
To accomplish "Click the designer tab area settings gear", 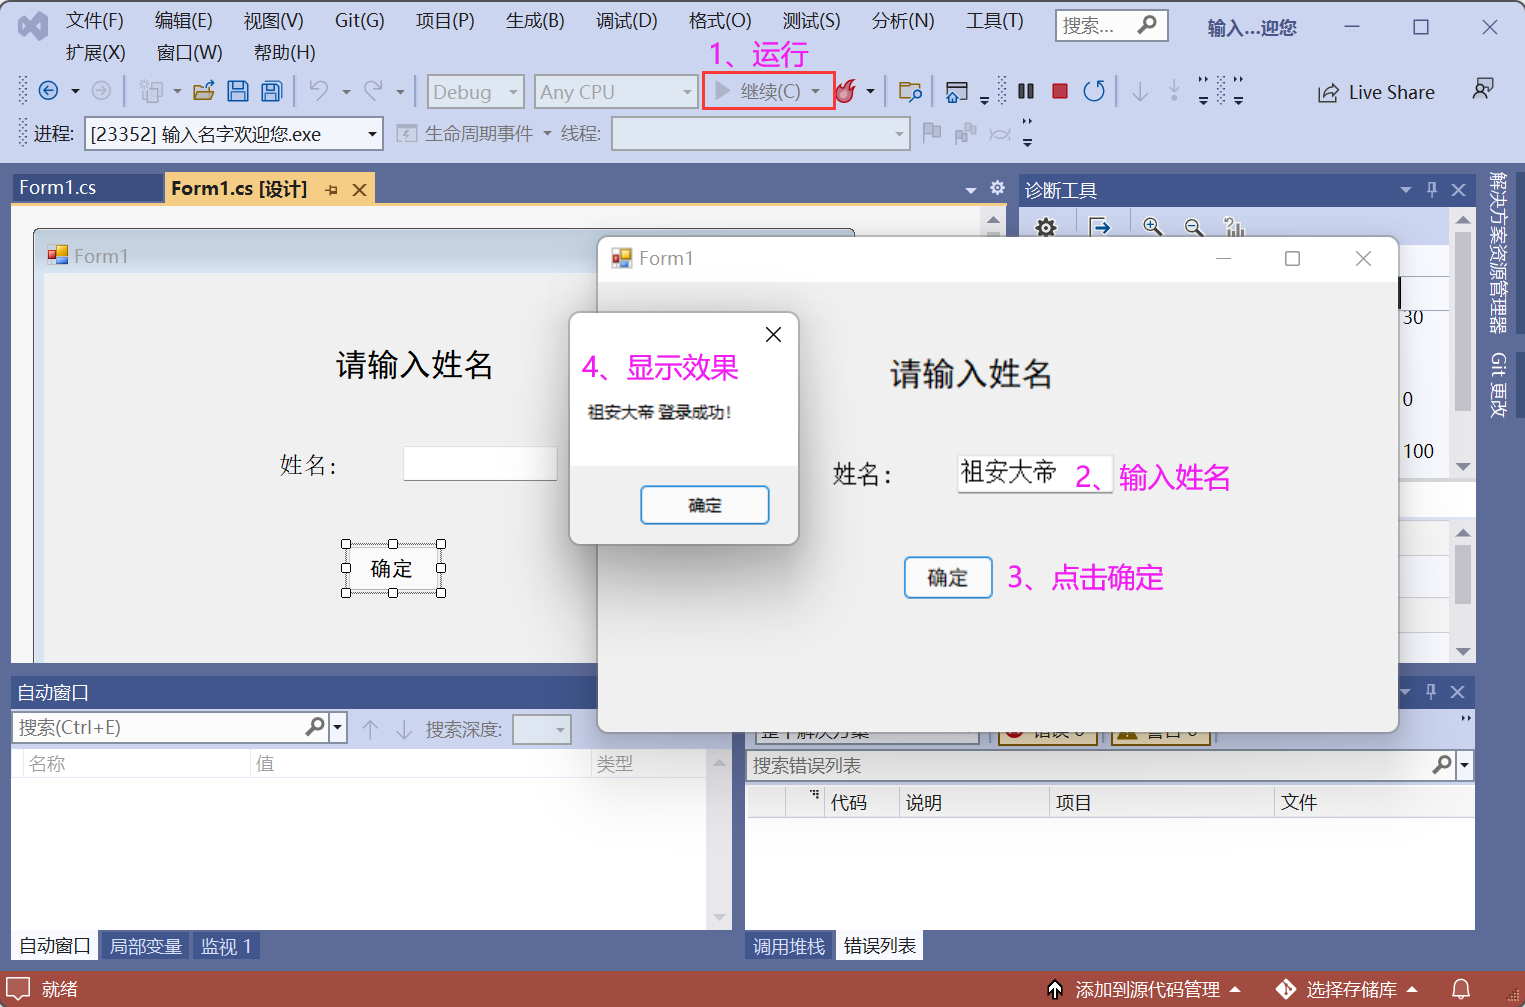I will pos(997,188).
